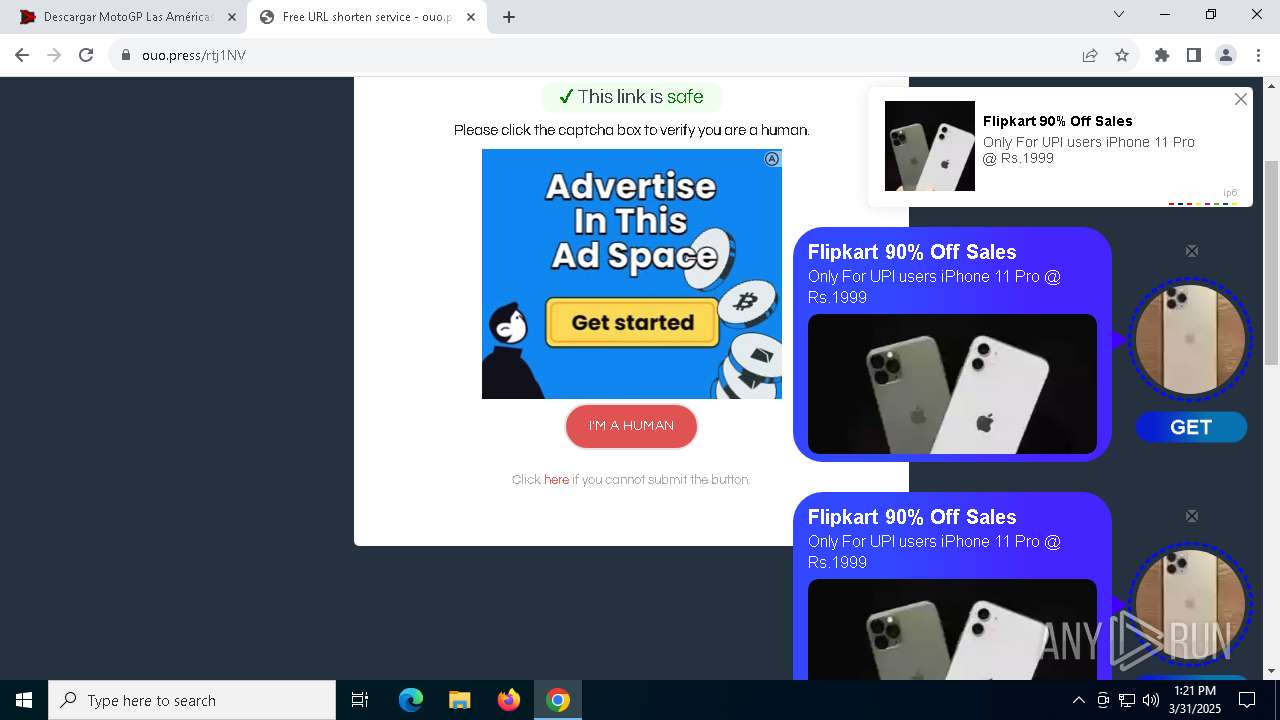The height and width of the screenshot is (720, 1280).
Task: Toggle Chrome side panel
Action: pyautogui.click(x=1194, y=55)
